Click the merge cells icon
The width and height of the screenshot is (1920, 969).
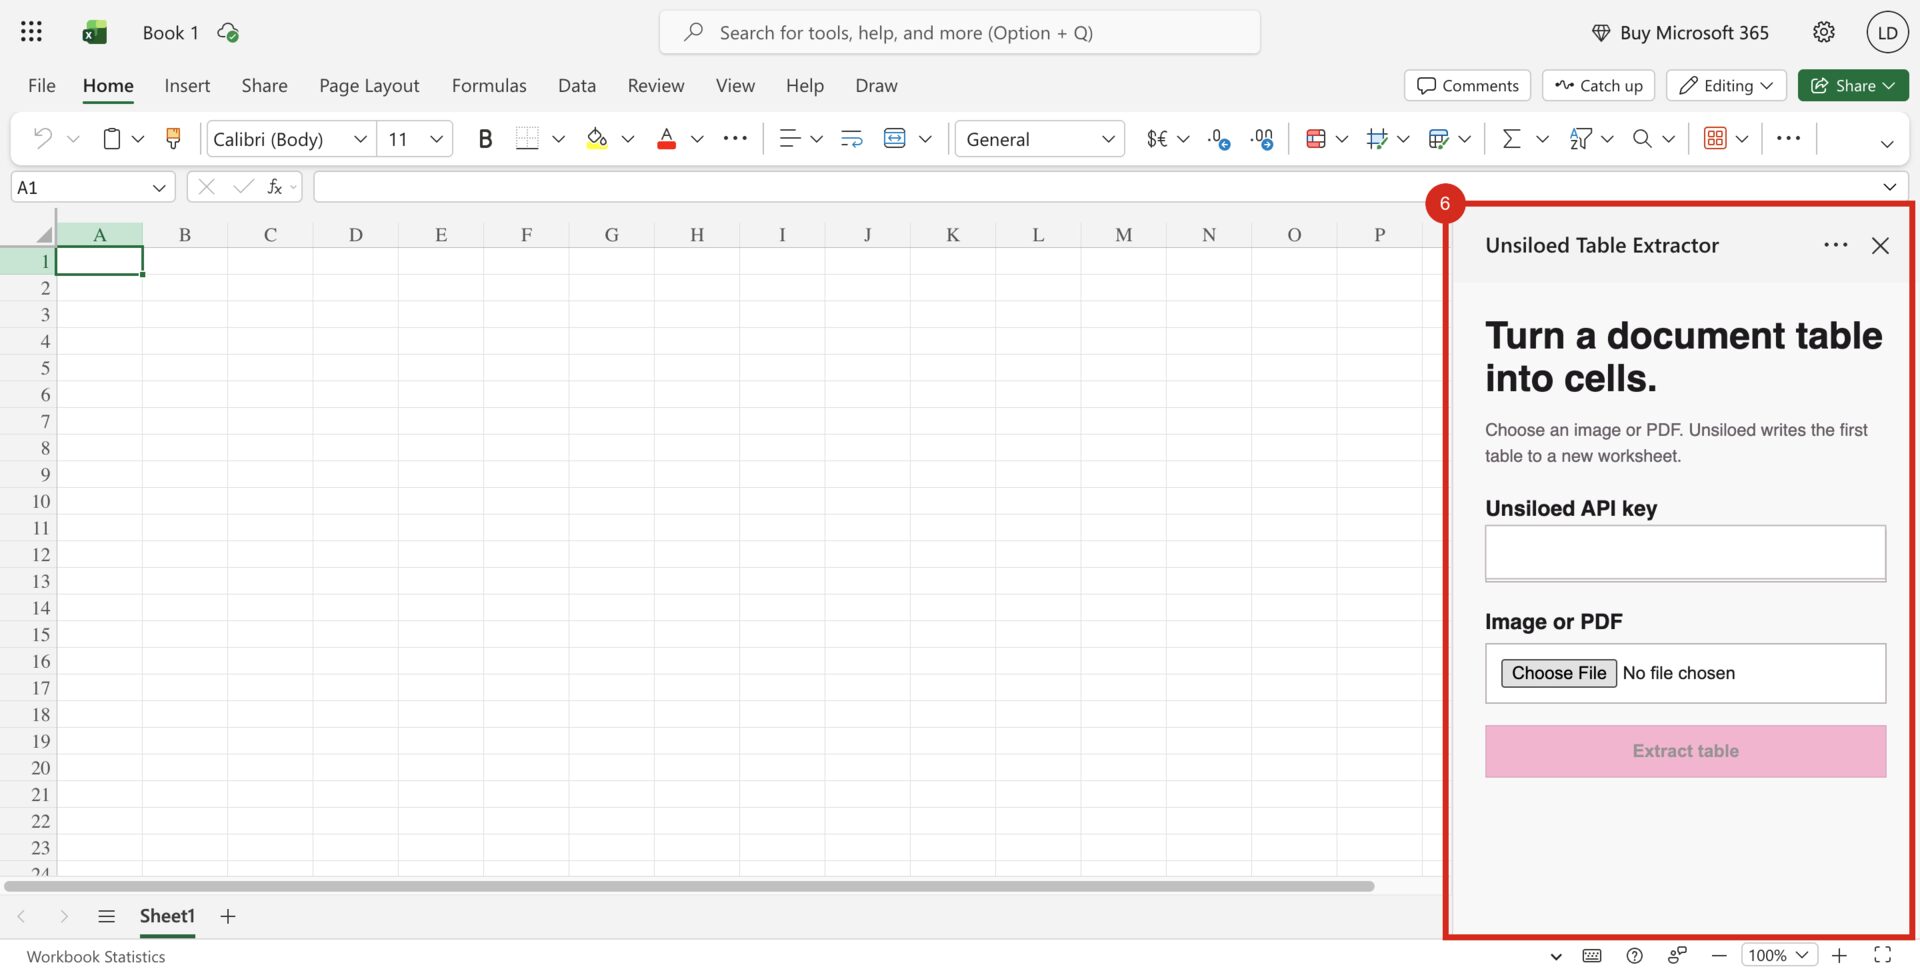click(895, 139)
